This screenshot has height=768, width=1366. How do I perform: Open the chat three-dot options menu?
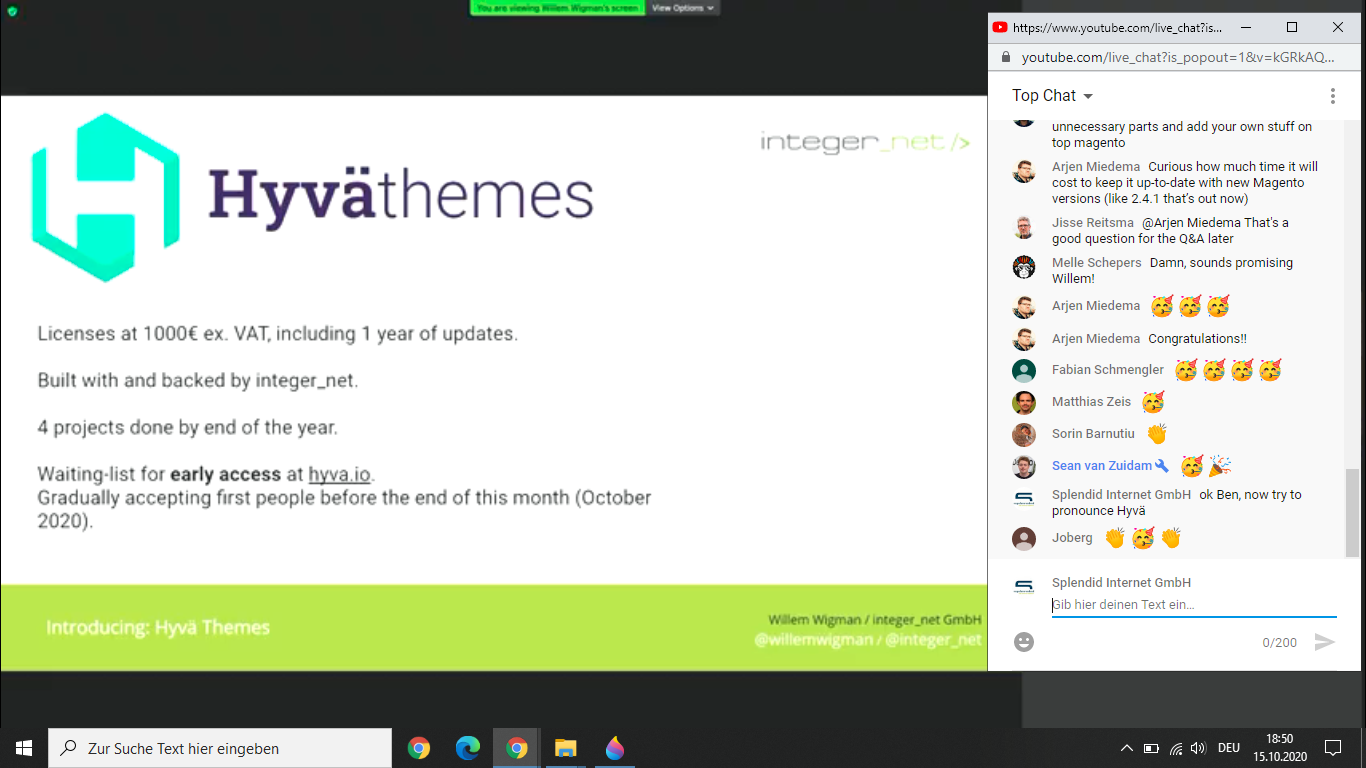click(x=1332, y=96)
